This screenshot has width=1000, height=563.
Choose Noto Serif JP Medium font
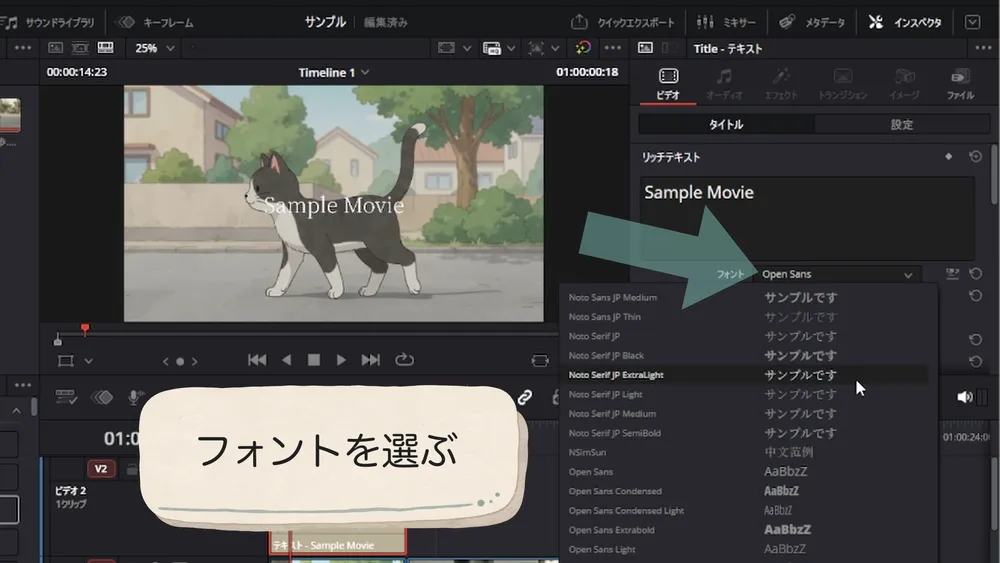click(x=743, y=414)
